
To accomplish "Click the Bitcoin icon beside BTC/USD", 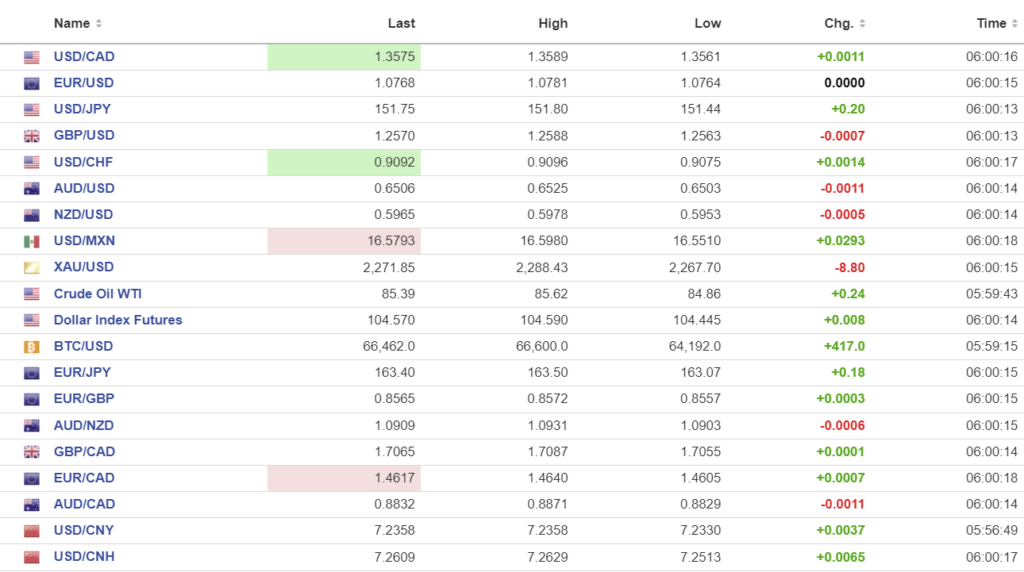I will [x=32, y=346].
